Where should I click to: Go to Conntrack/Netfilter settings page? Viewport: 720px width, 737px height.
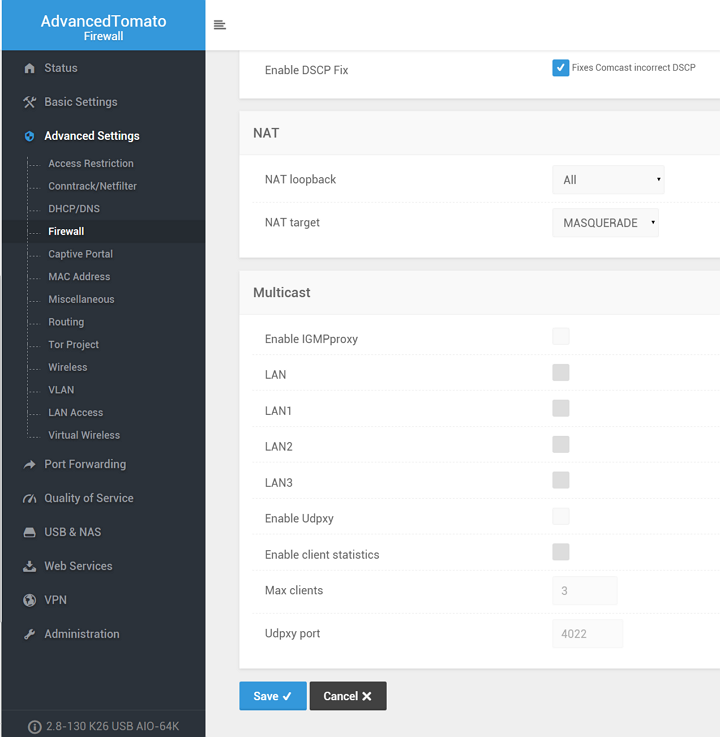pyautogui.click(x=92, y=186)
